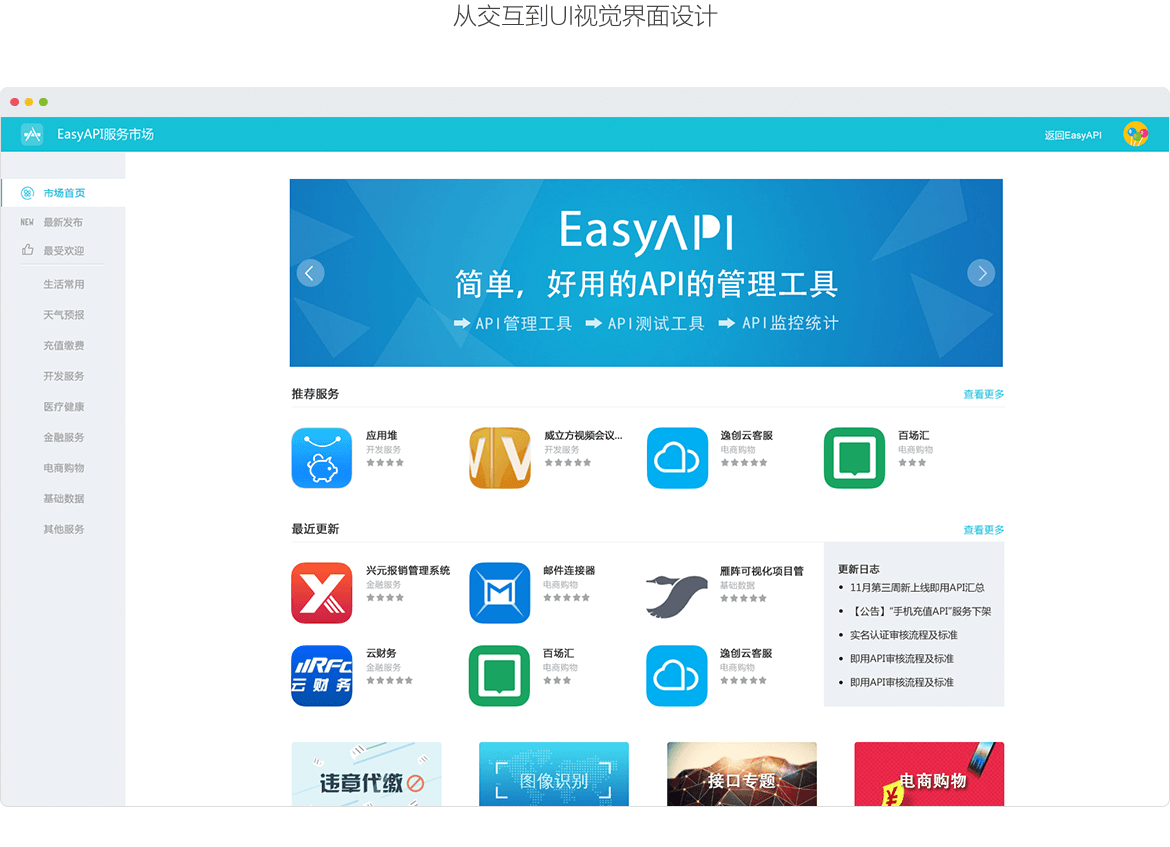
Task: Click the 威立方视频会议议... app name
Action: click(x=583, y=435)
